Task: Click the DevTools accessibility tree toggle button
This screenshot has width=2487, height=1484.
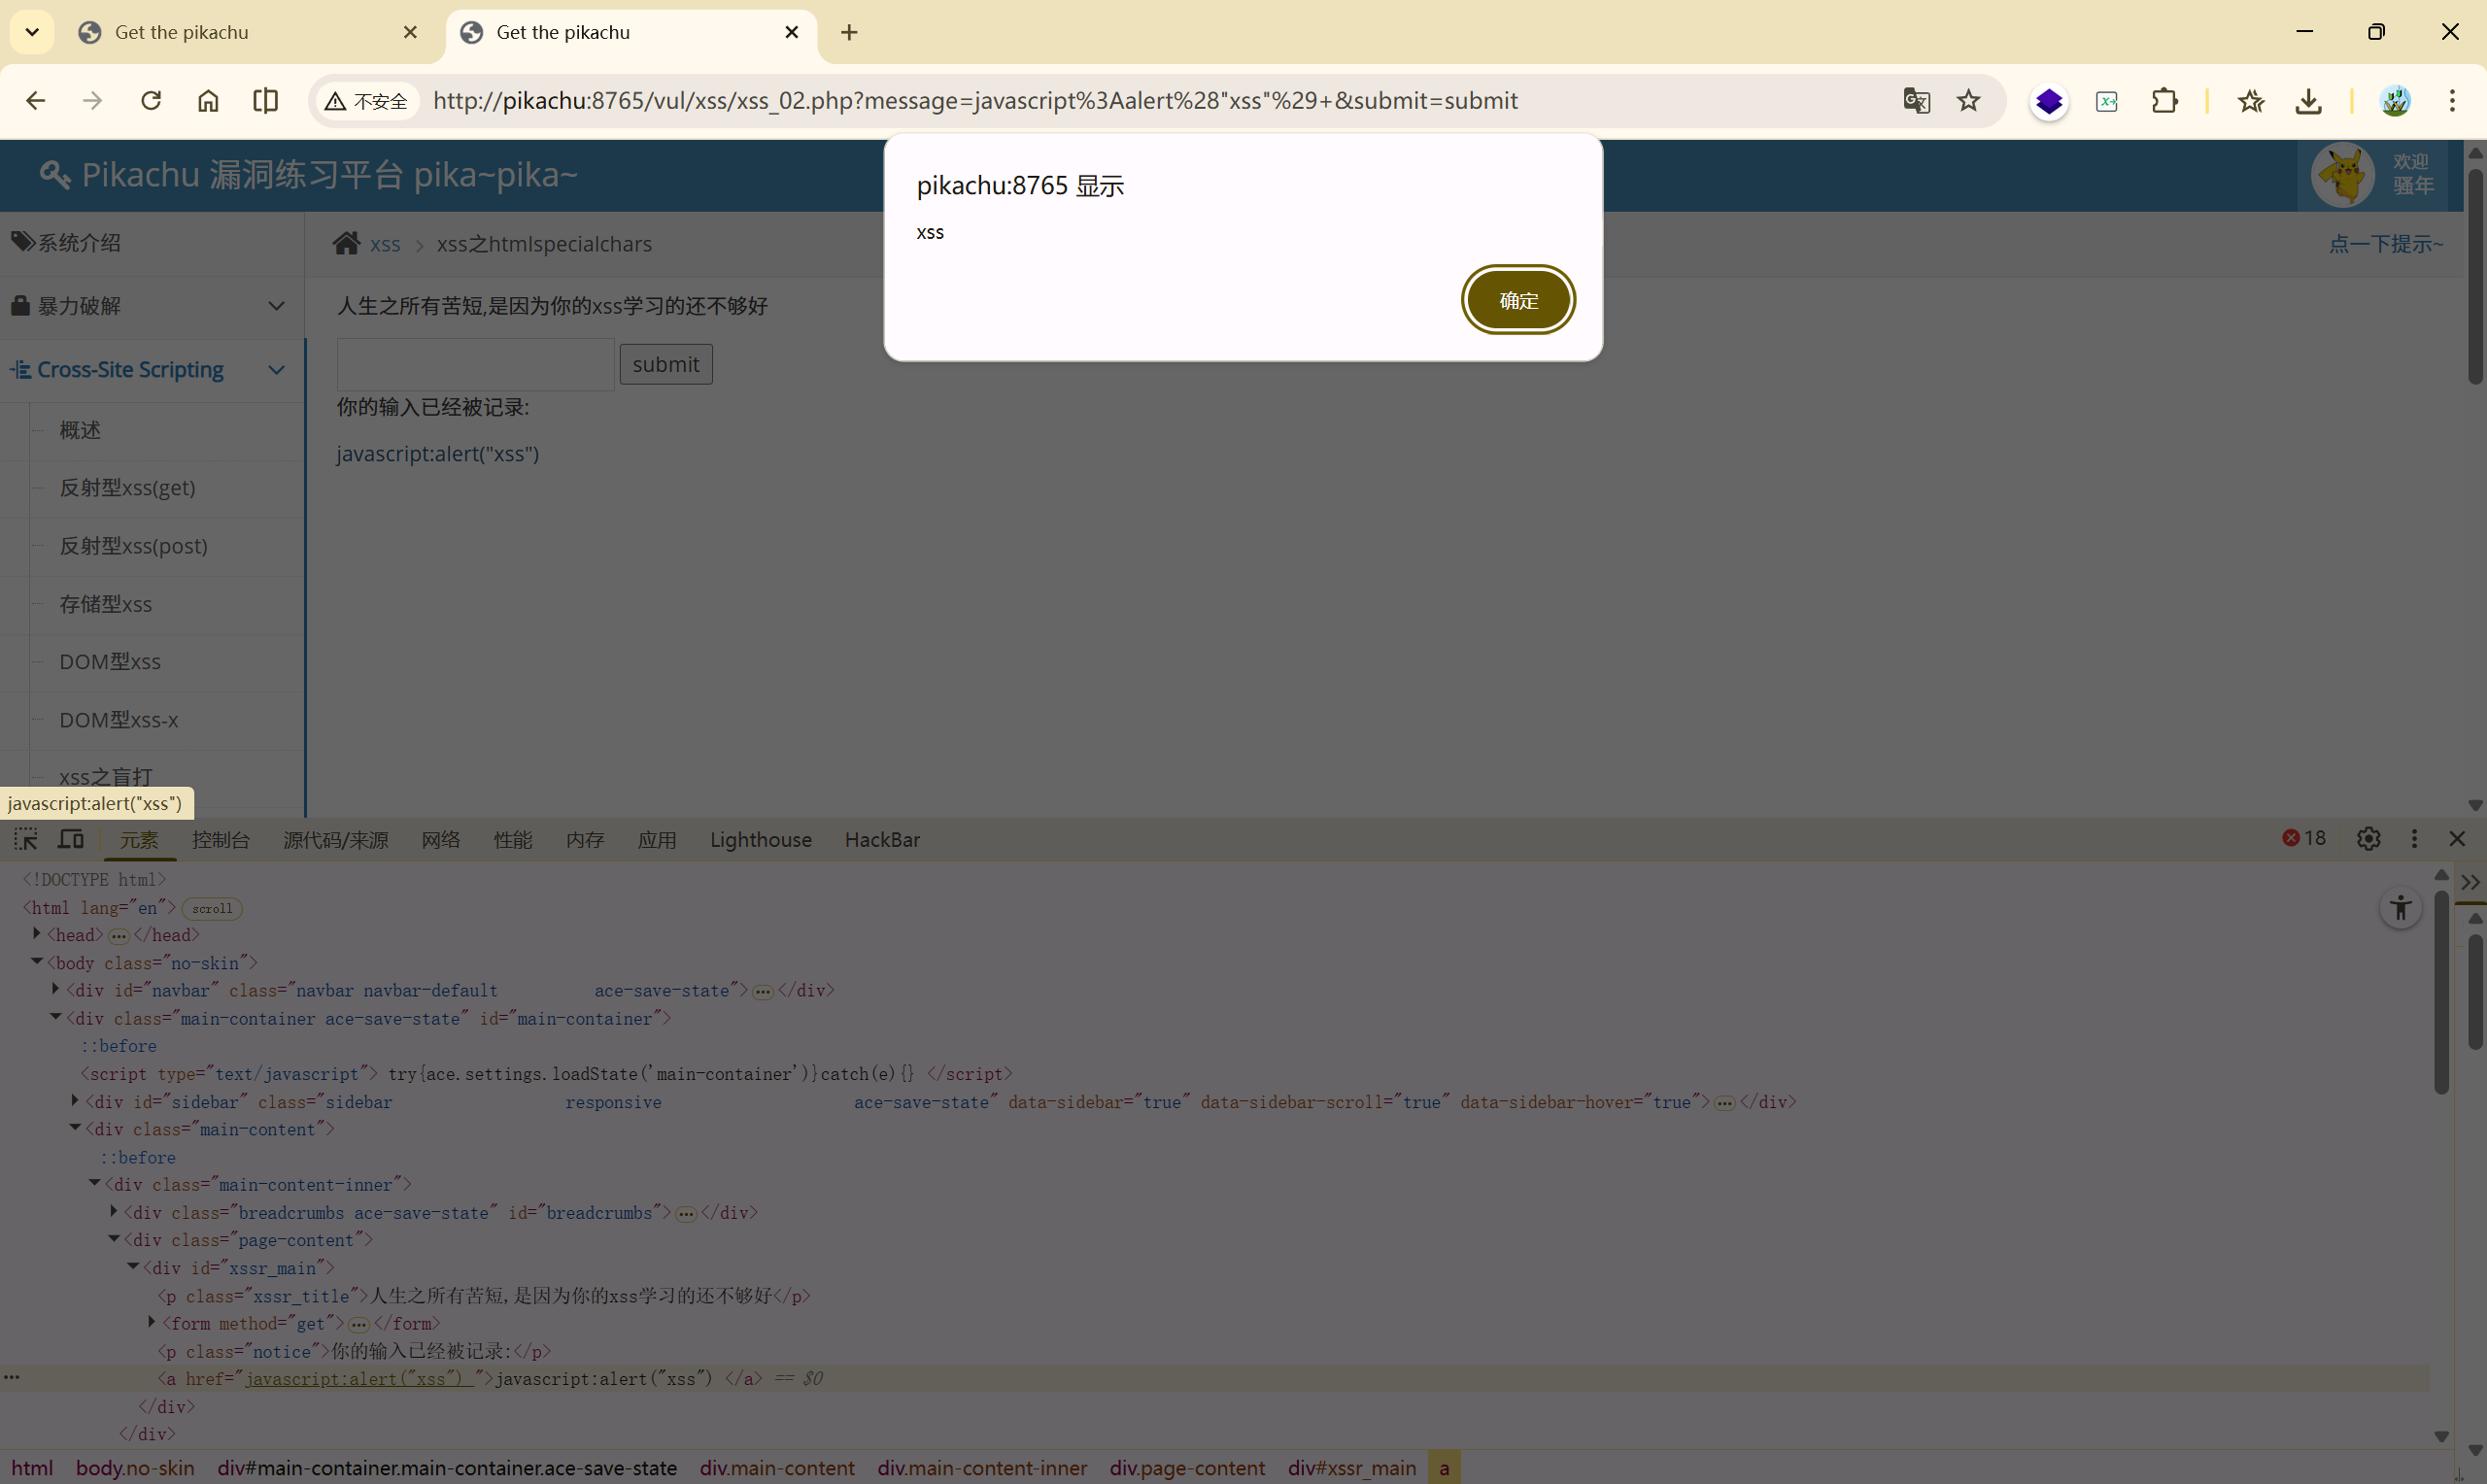Action: (2400, 909)
